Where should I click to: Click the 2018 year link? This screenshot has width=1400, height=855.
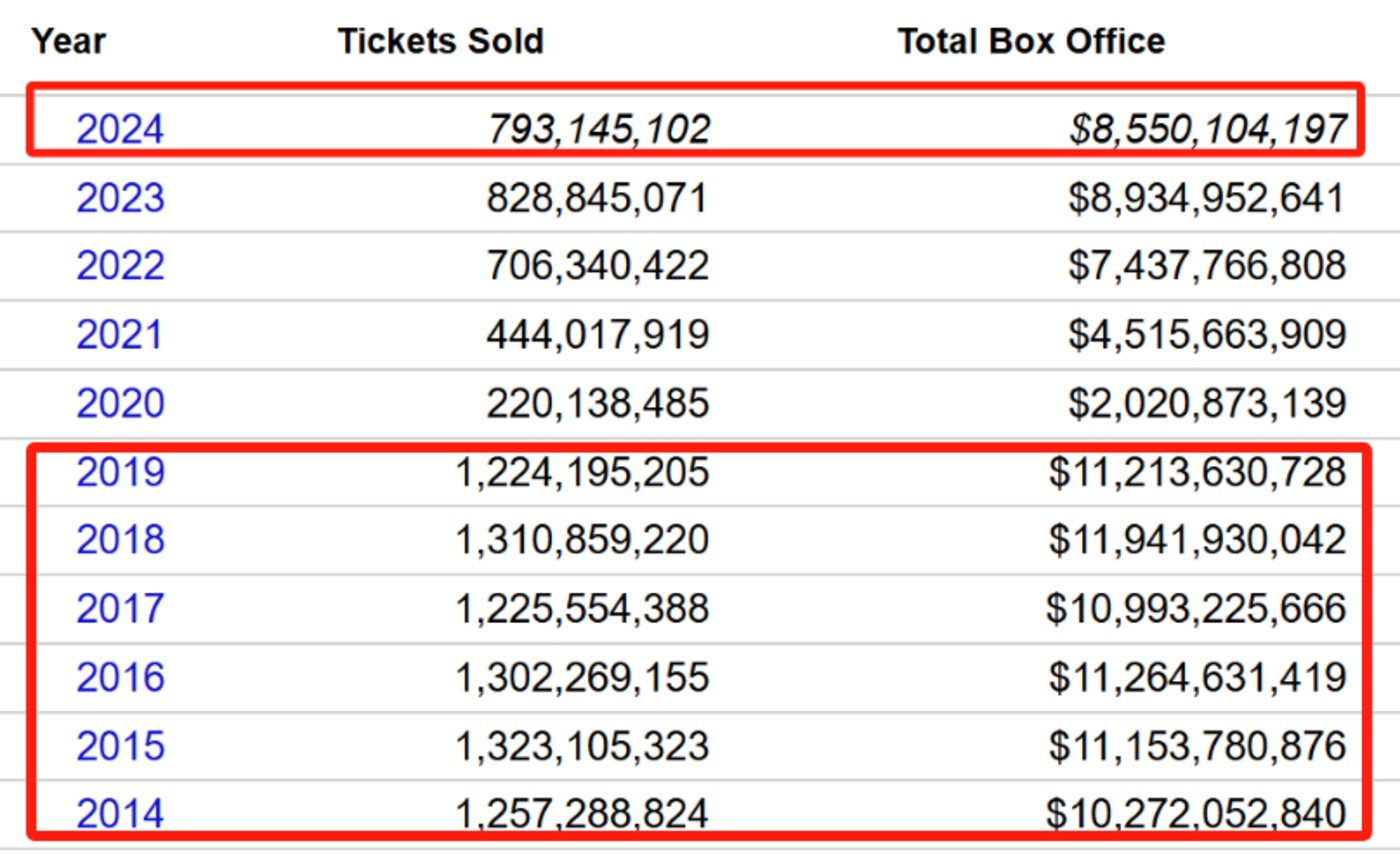tap(120, 540)
